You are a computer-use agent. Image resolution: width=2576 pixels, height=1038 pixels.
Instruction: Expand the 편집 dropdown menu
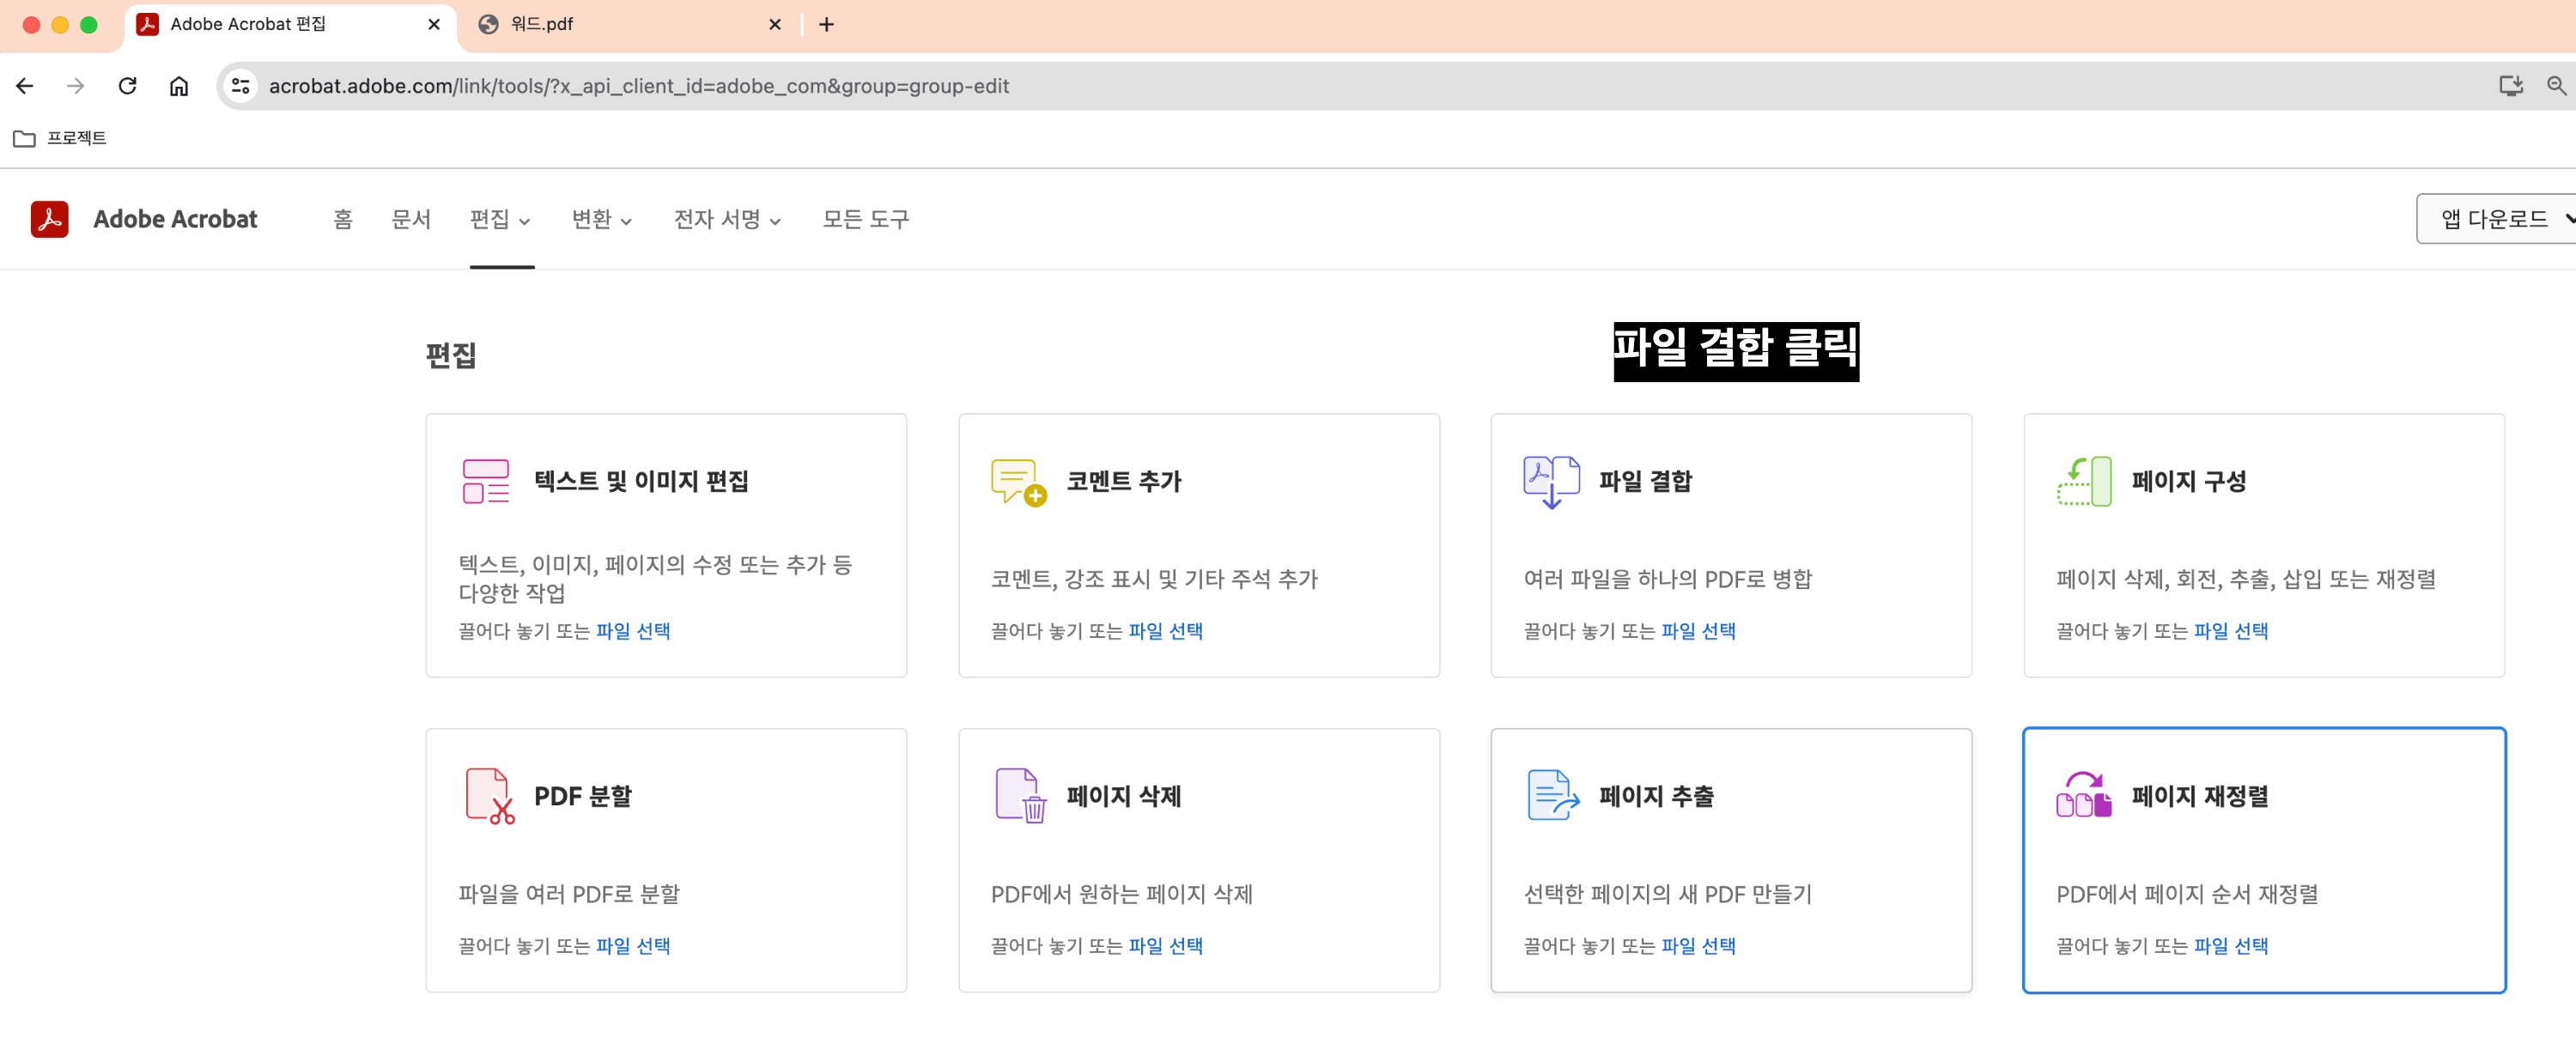[500, 219]
